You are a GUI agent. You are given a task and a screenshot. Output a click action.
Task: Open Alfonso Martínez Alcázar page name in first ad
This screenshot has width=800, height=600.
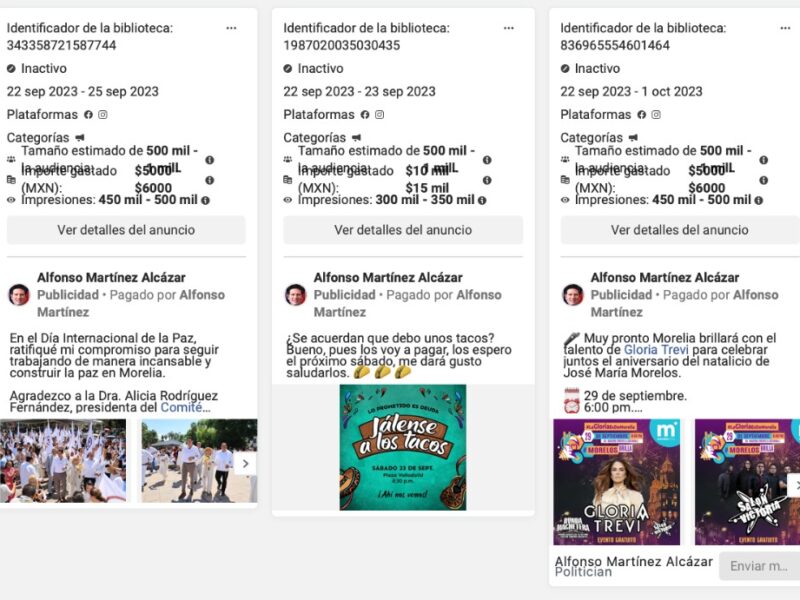point(111,278)
